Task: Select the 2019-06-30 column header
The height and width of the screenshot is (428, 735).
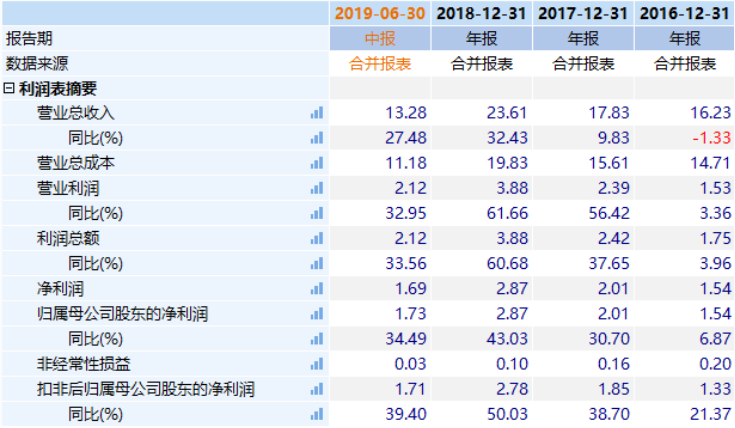Action: tap(380, 13)
